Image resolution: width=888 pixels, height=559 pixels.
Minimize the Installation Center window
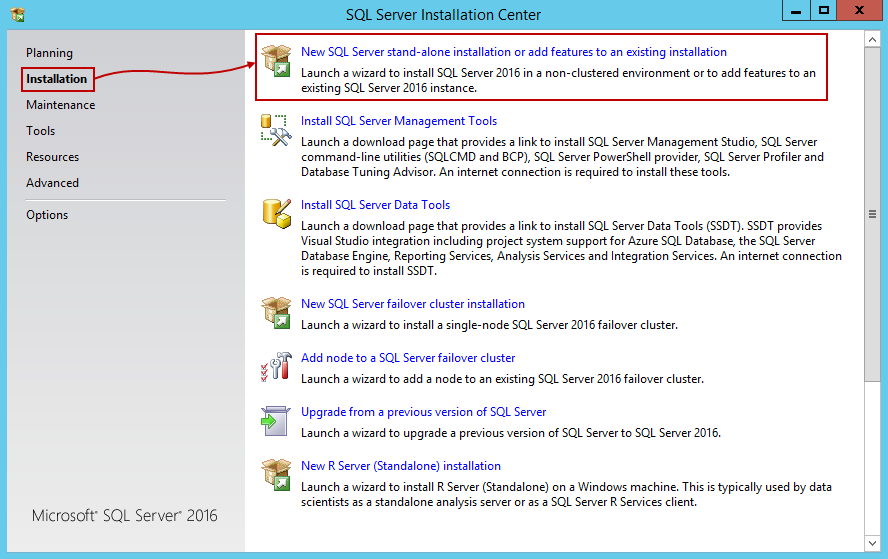click(796, 11)
